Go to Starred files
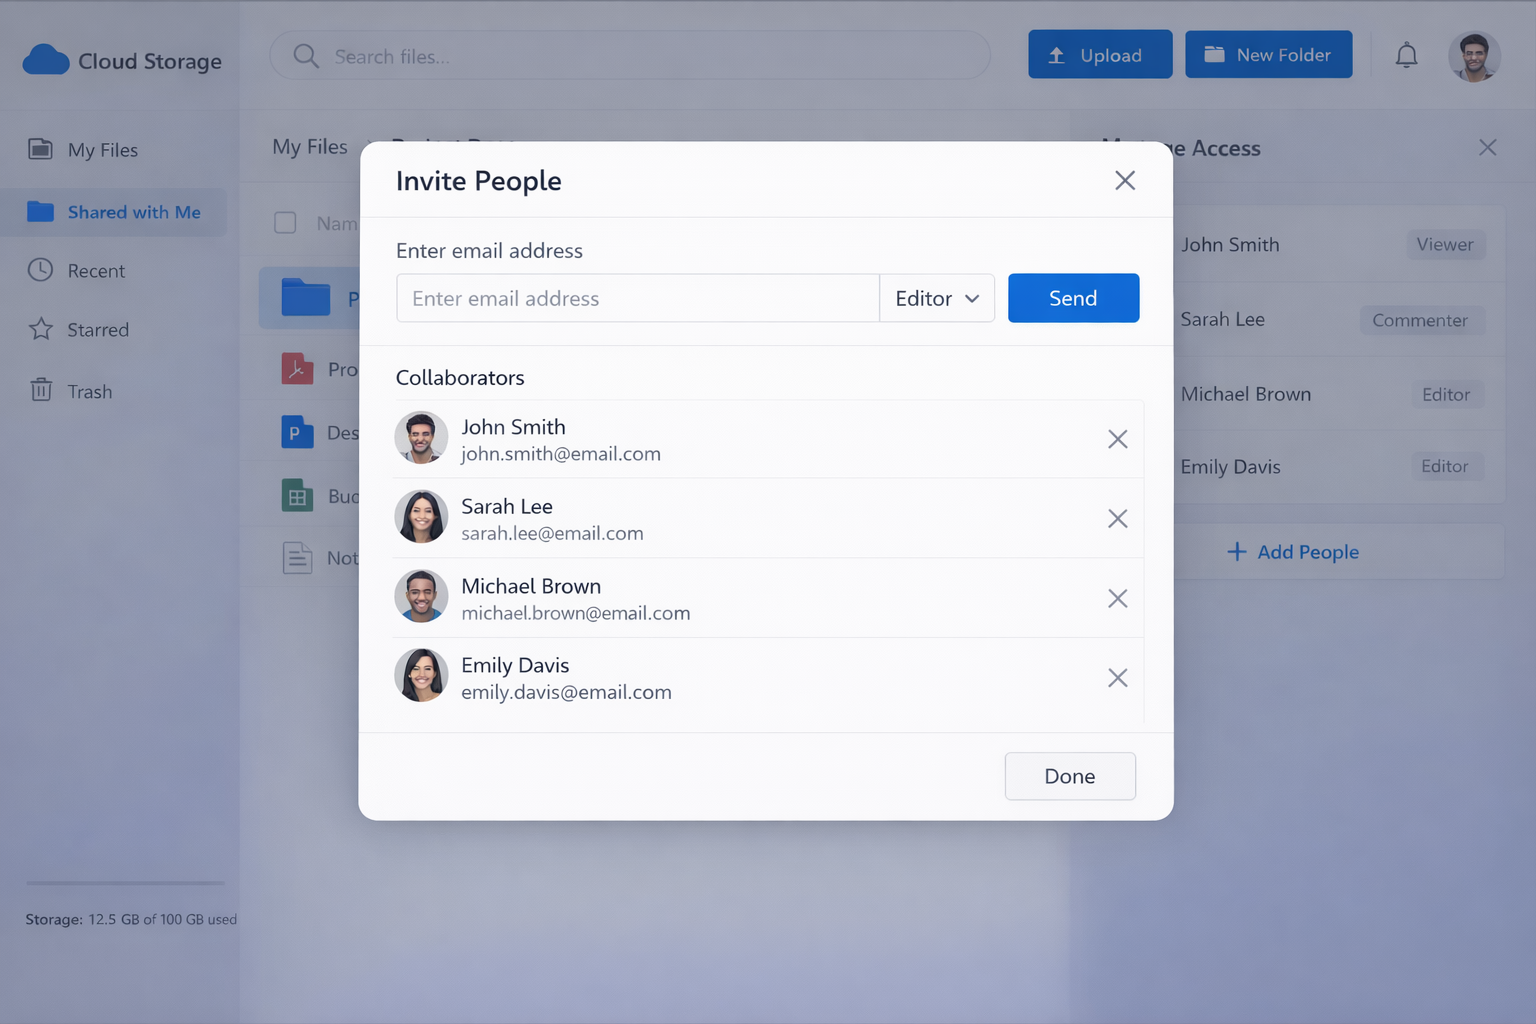The image size is (1536, 1024). click(x=97, y=330)
